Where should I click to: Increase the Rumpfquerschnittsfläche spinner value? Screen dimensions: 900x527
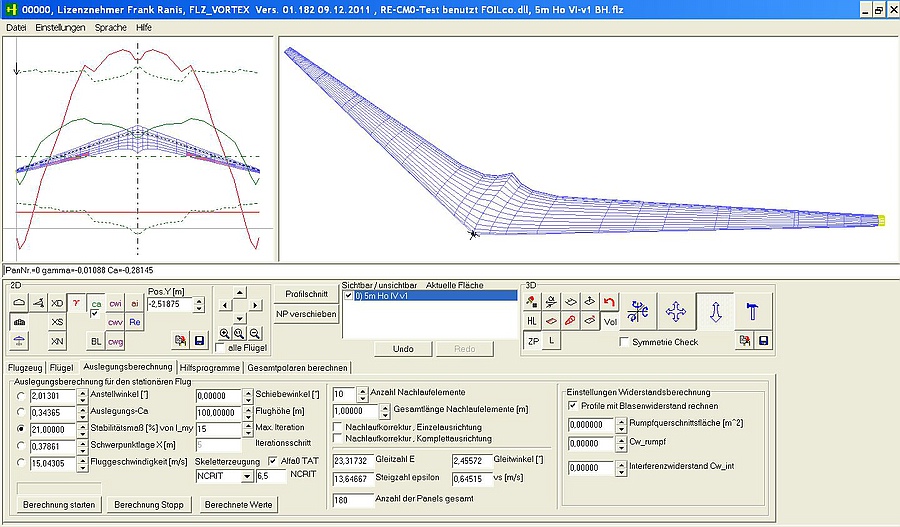(619, 419)
